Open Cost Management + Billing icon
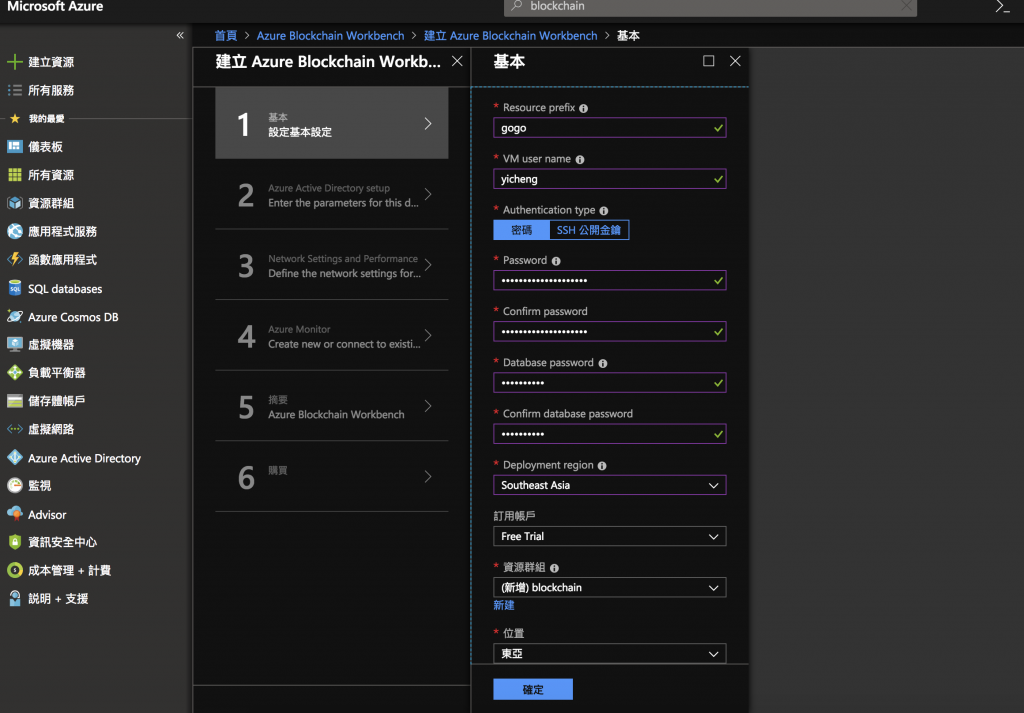The image size is (1024, 713). [x=14, y=570]
